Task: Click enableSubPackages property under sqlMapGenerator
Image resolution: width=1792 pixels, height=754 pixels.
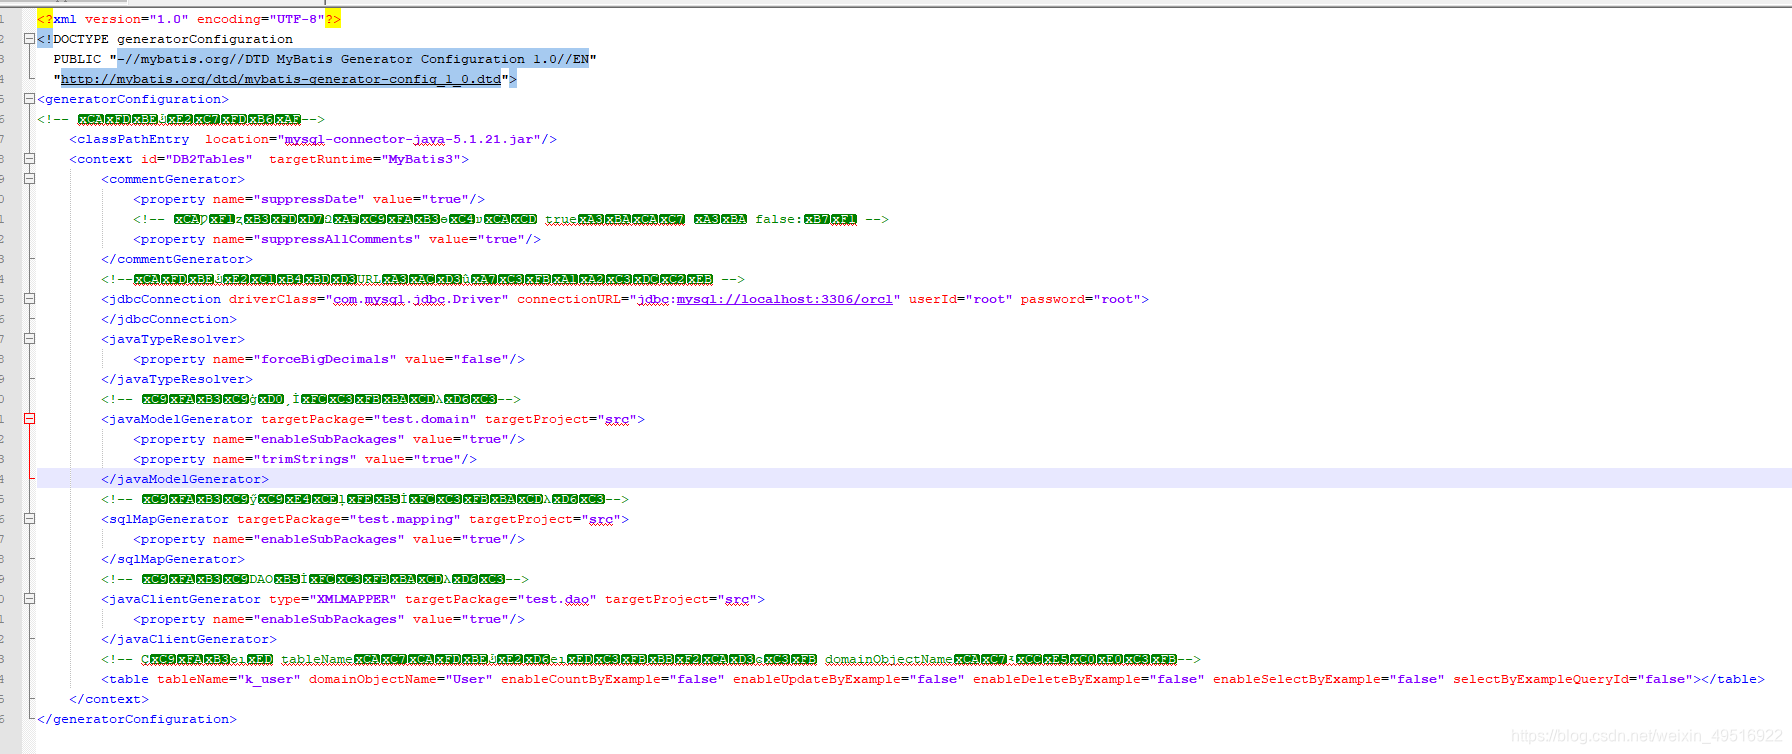Action: (x=329, y=539)
